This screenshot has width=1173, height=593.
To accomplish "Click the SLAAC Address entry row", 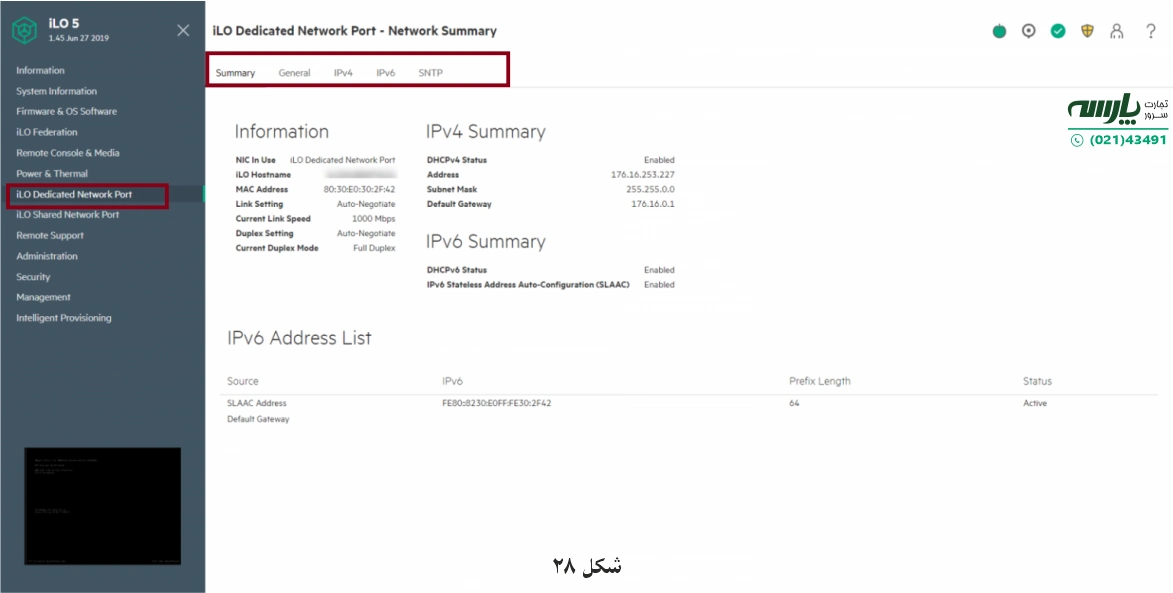I will (x=255, y=402).
